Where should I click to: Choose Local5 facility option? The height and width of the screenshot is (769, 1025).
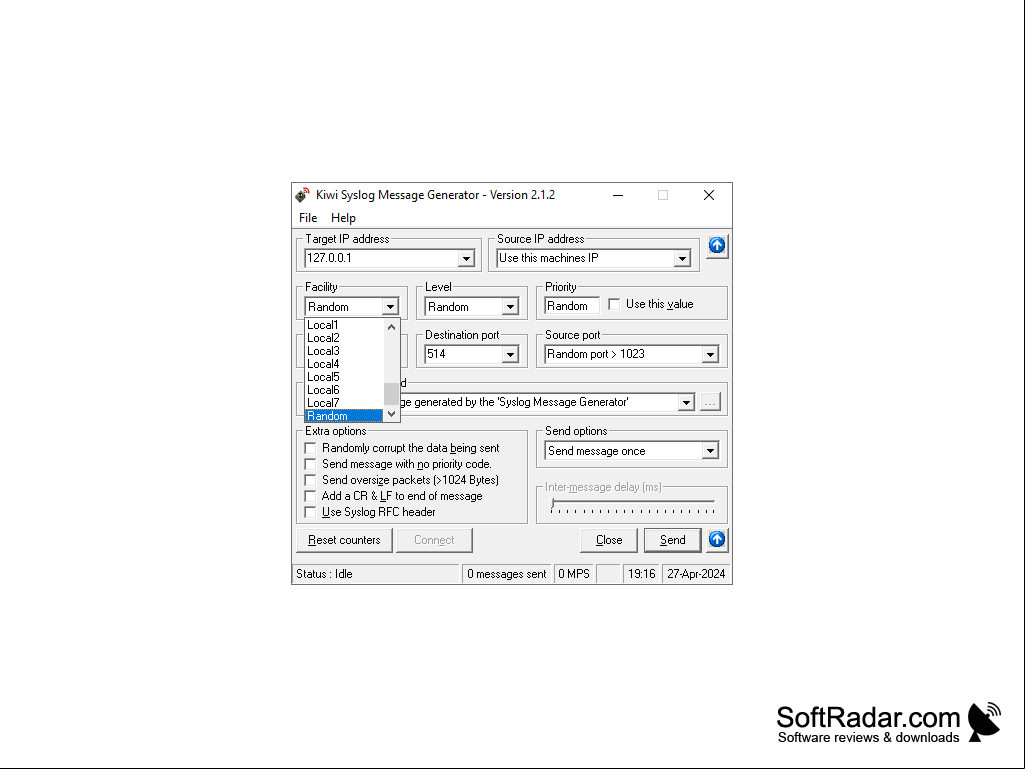344,377
